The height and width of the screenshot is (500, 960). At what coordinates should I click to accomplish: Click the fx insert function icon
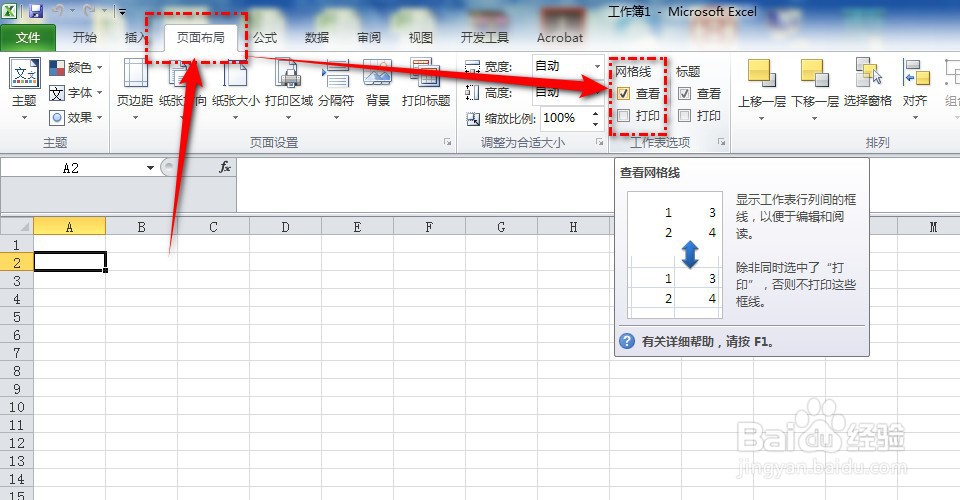point(225,167)
